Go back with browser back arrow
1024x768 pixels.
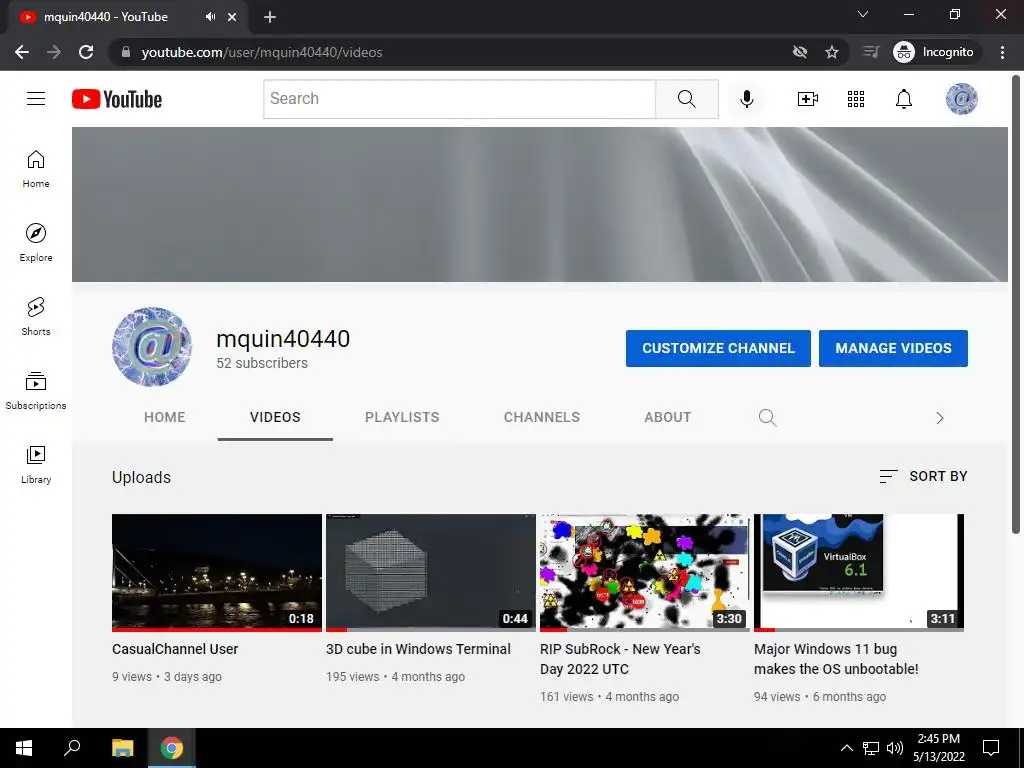22,52
